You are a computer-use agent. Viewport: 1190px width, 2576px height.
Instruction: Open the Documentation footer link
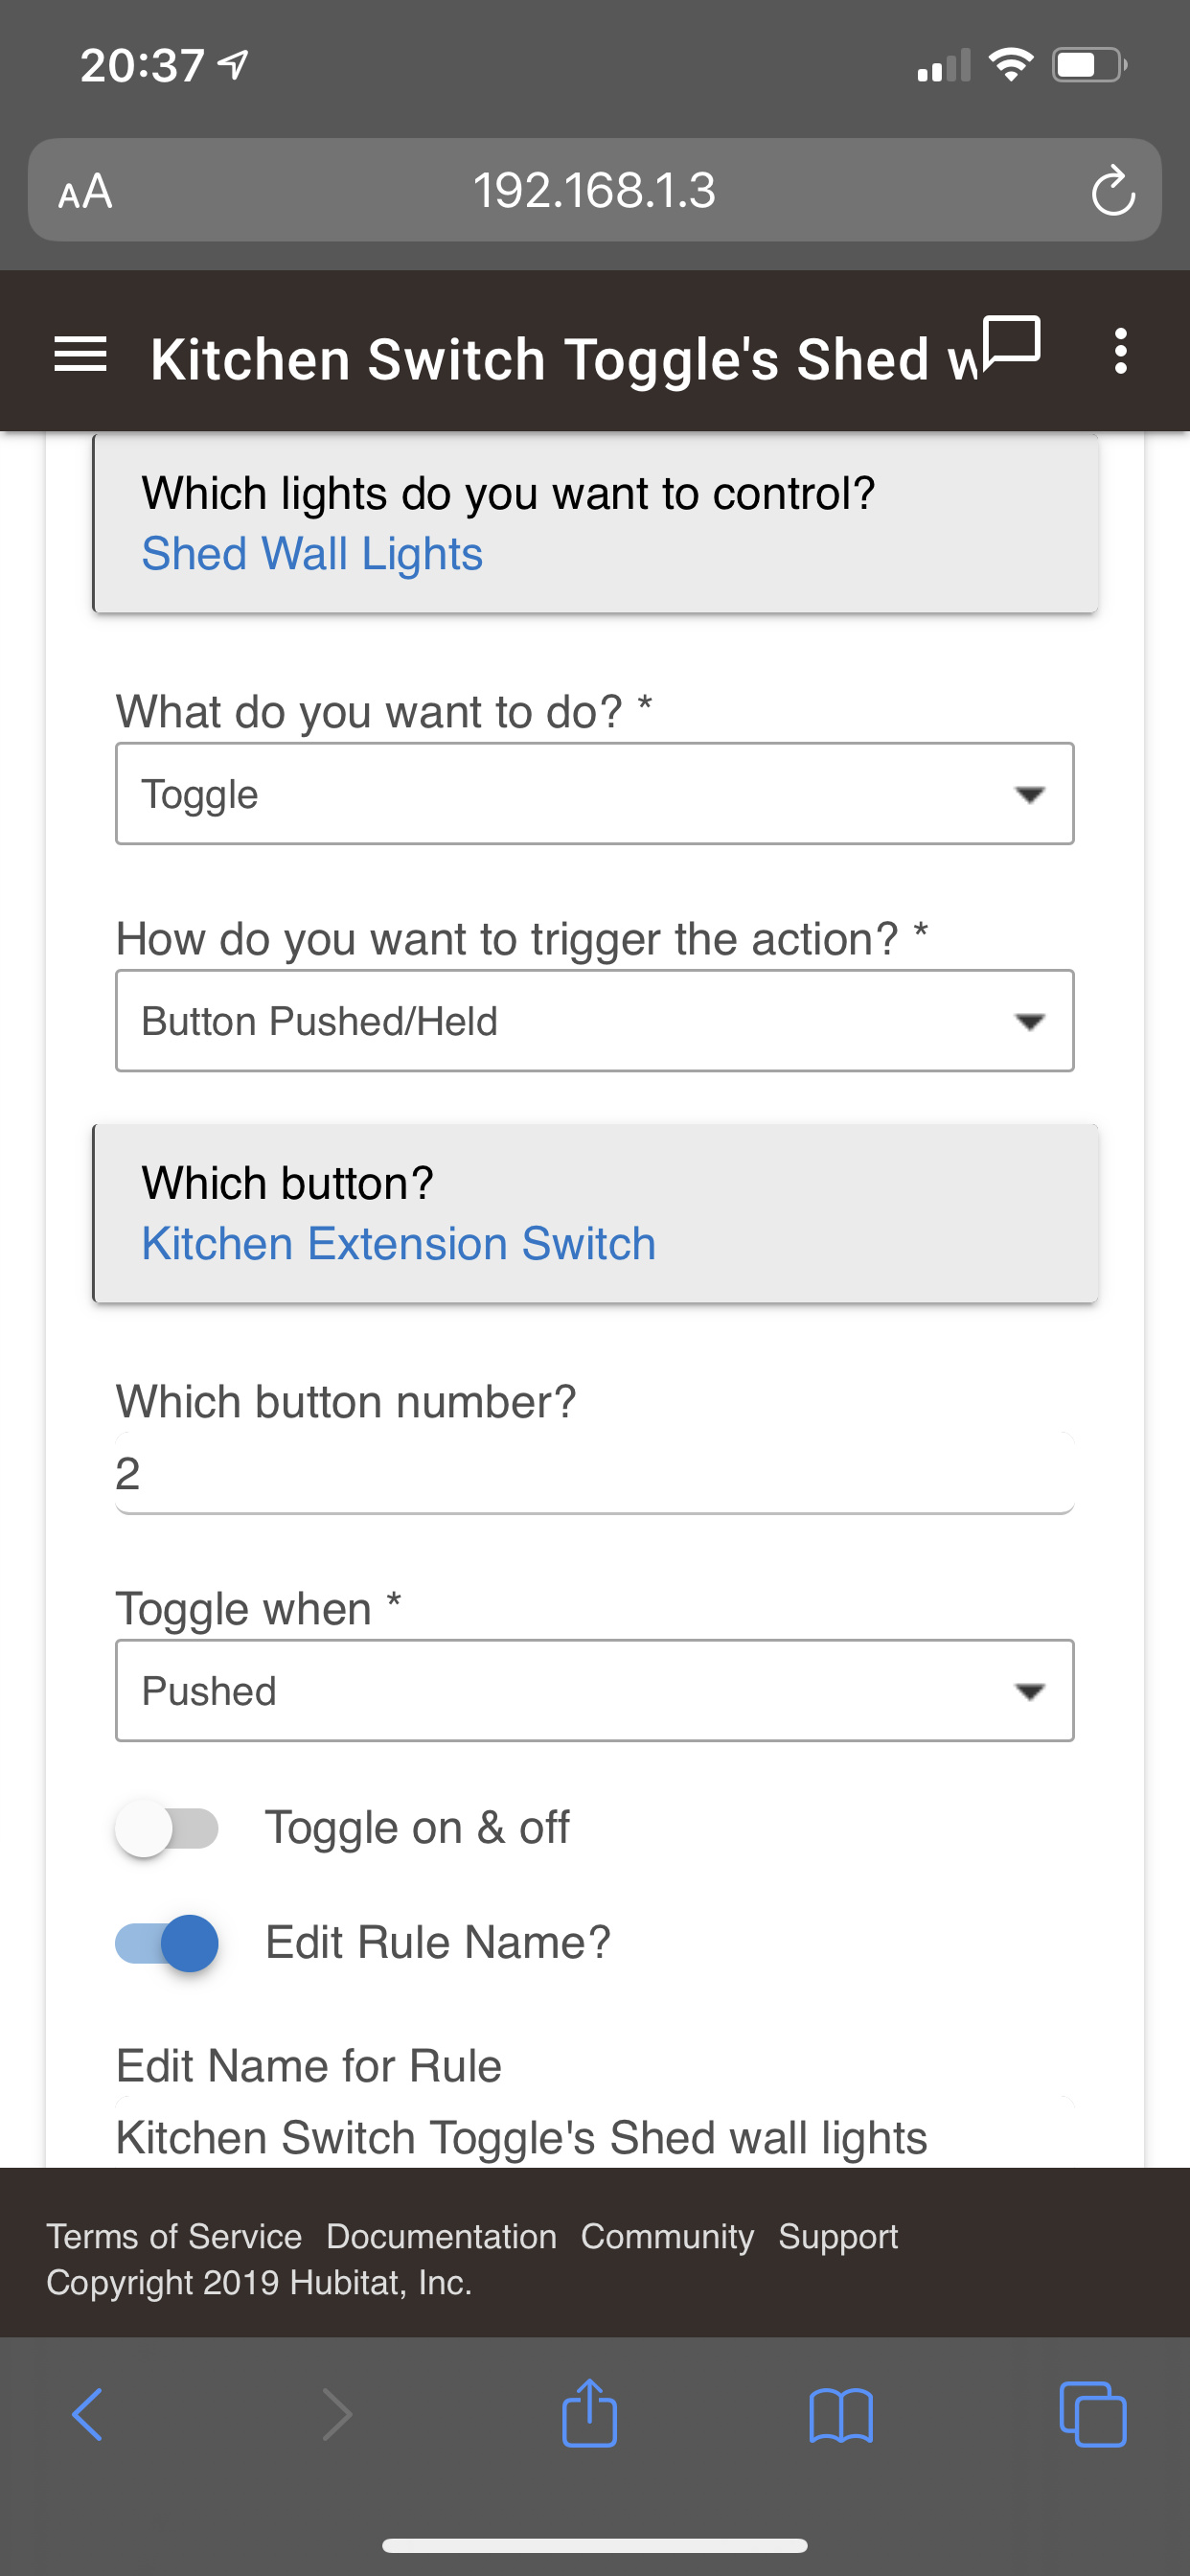[441, 2236]
